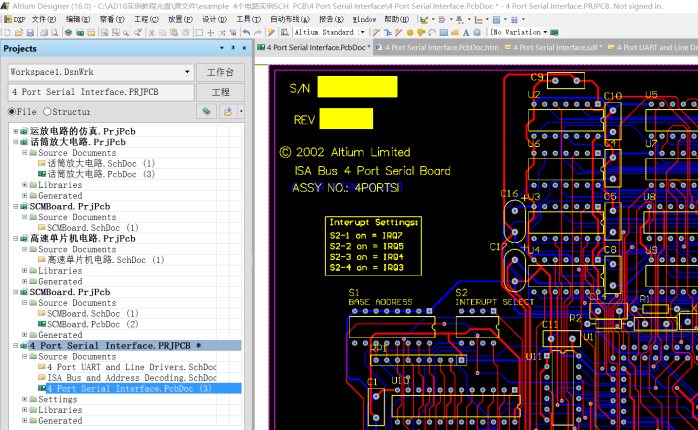Click the Cut scissors icon
The height and width of the screenshot is (430, 698).
coord(151,32)
